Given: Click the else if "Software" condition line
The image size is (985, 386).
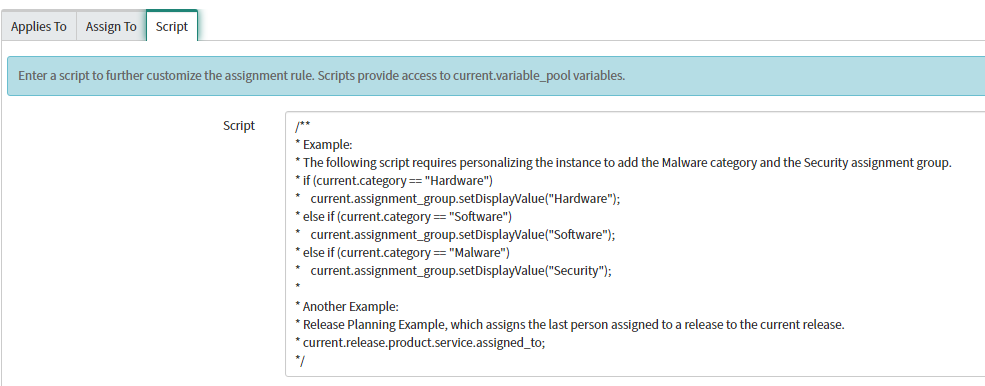Looking at the screenshot, I should tap(403, 217).
